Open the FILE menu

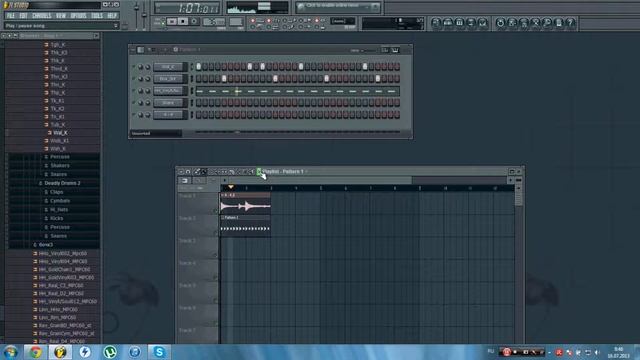point(10,16)
